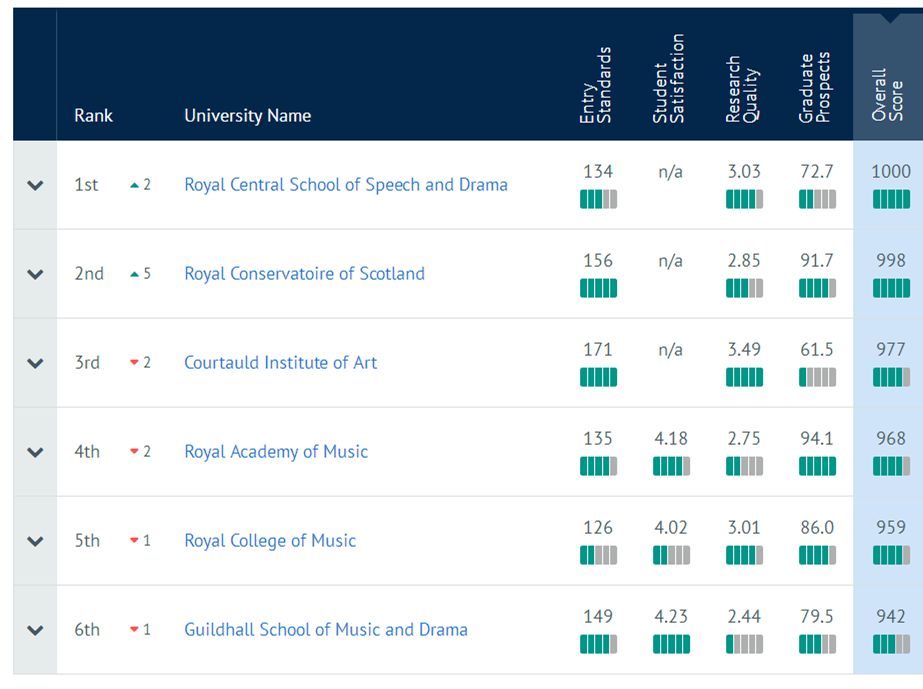This screenshot has height=689, width=923.
Task: Sort by Entry Standards column header
Action: (596, 85)
